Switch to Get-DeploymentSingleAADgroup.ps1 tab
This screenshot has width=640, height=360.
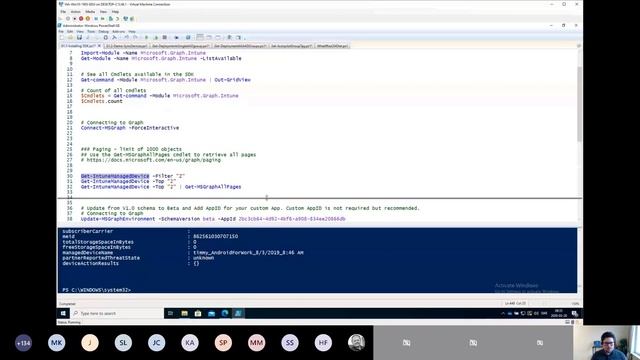(180, 46)
